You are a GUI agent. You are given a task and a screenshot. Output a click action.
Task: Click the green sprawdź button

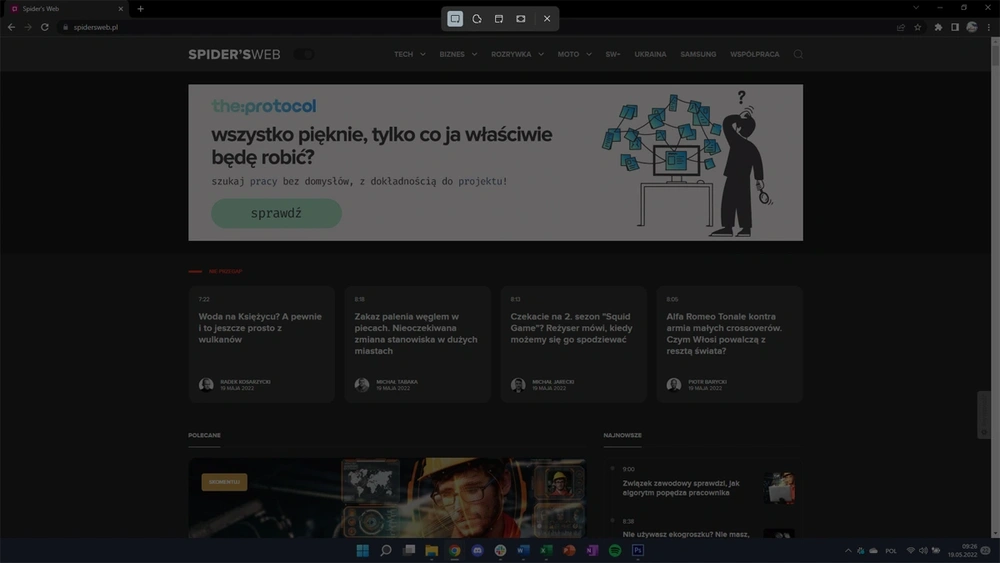pyautogui.click(x=276, y=213)
